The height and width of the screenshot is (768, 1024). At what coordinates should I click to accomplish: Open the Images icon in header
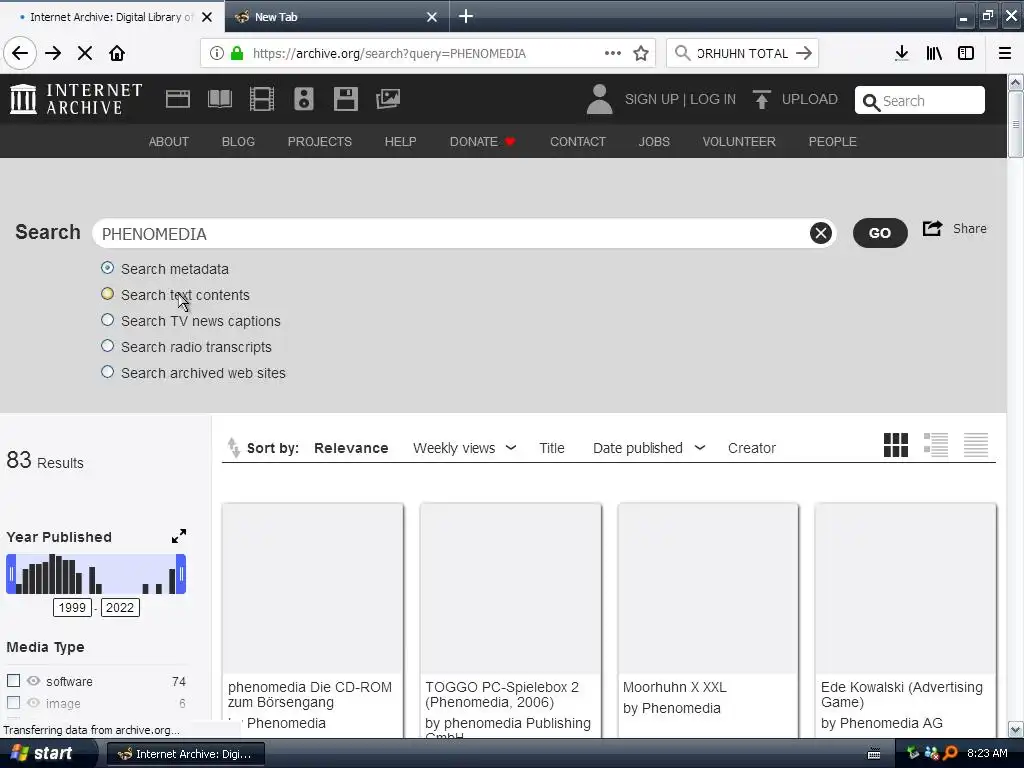[x=388, y=99]
